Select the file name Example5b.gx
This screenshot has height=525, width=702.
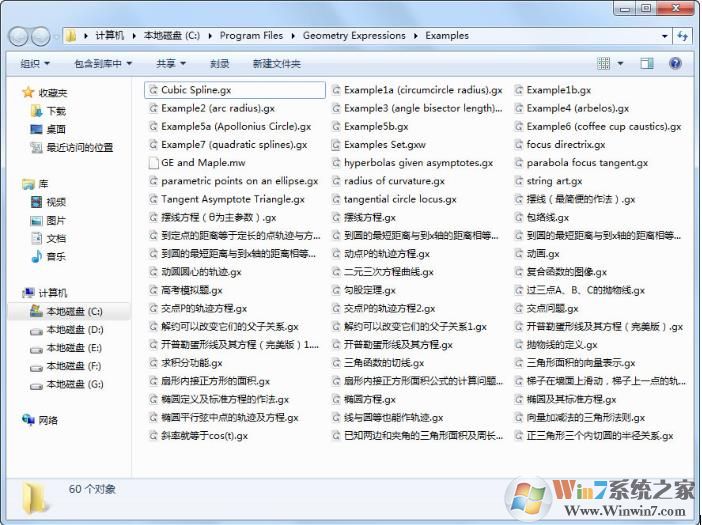click(x=376, y=127)
